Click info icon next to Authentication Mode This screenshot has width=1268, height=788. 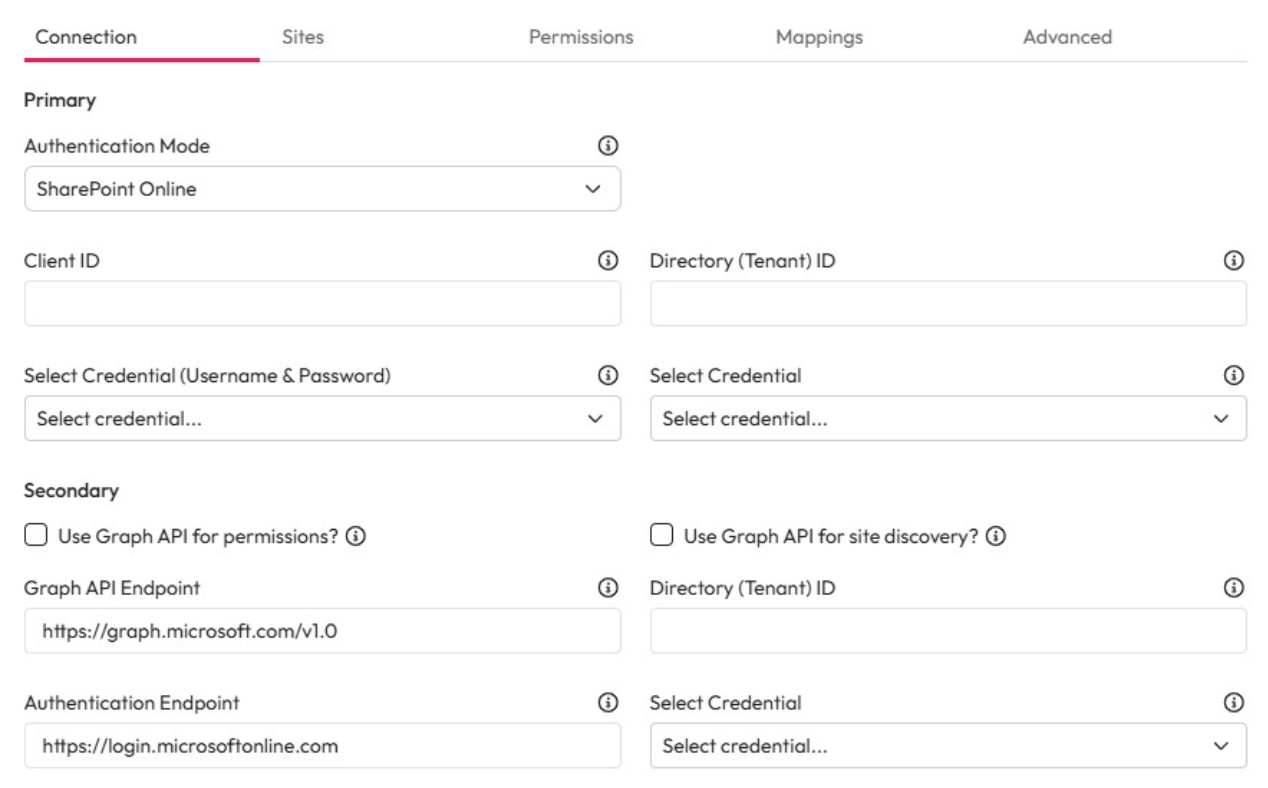(607, 146)
